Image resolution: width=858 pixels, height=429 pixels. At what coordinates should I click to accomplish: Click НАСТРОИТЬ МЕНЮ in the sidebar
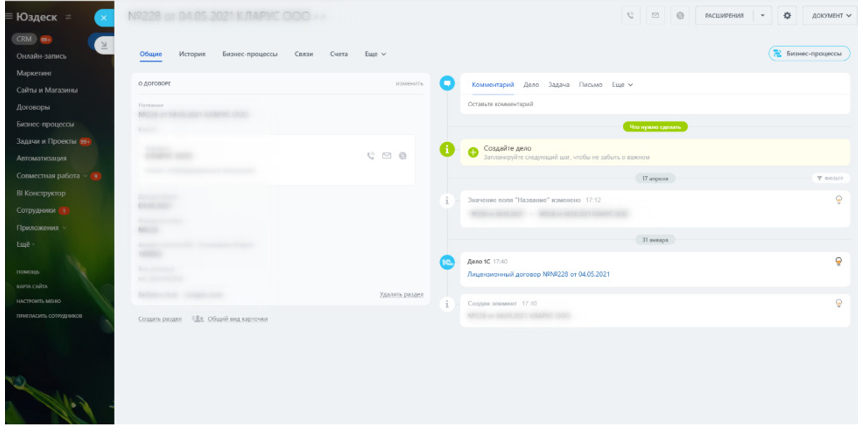[x=39, y=302]
